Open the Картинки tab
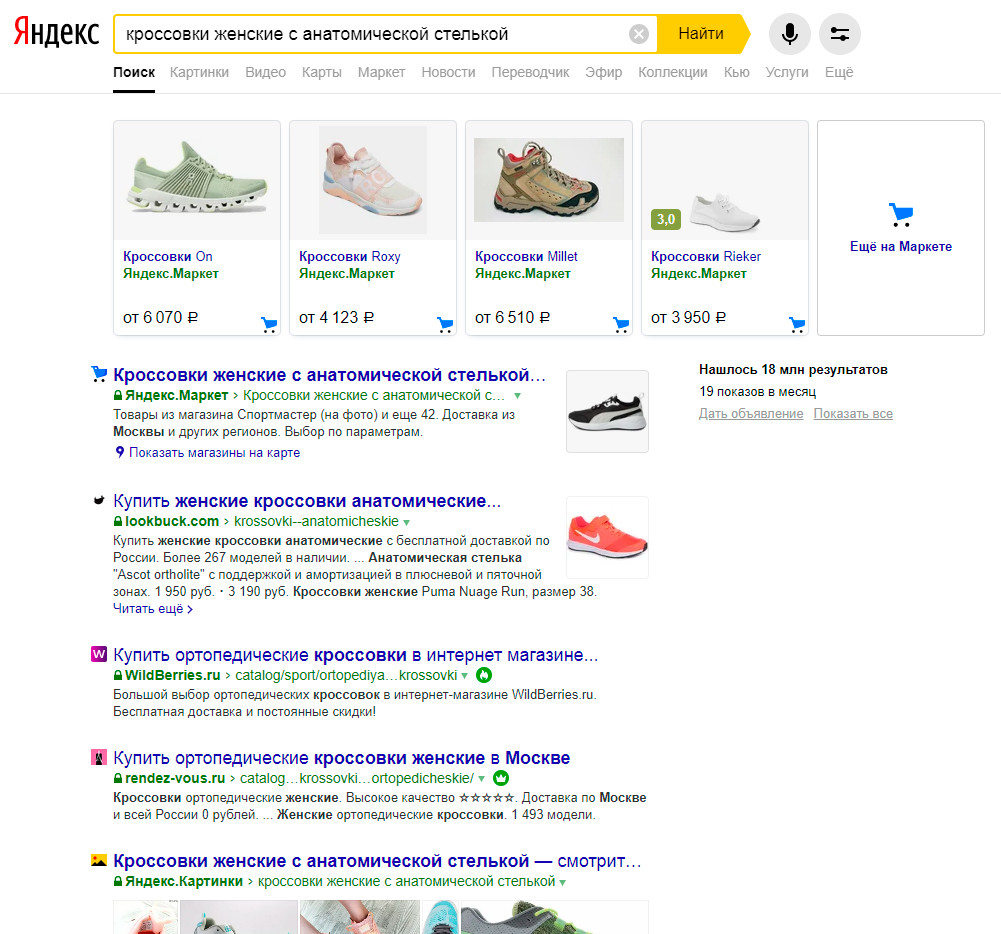This screenshot has height=934, width=1001. 199,72
